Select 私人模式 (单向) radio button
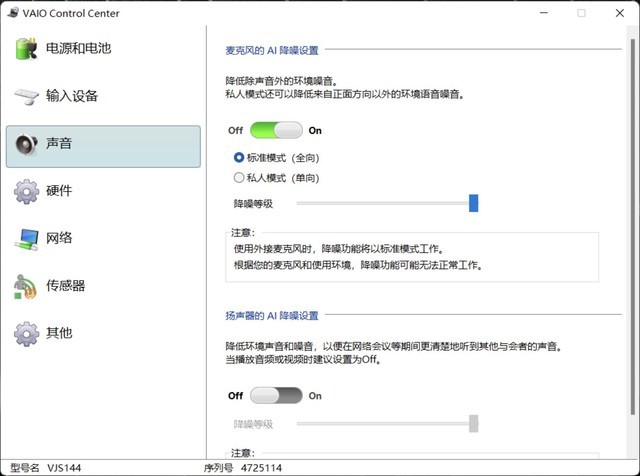 [239, 178]
